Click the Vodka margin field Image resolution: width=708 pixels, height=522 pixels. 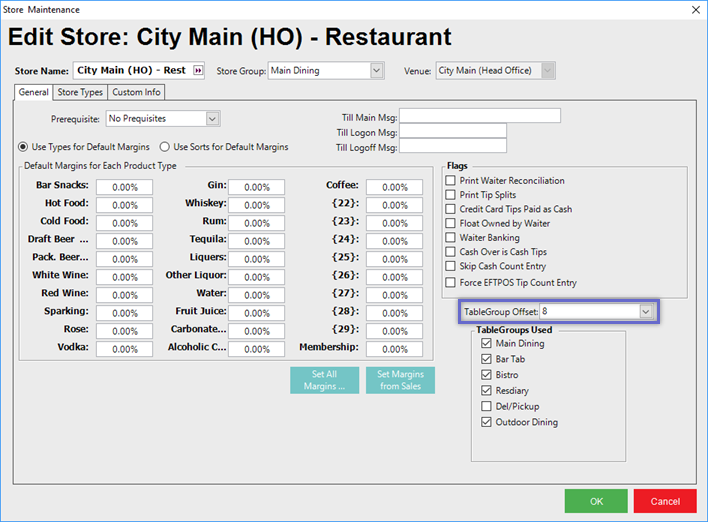coord(124,349)
